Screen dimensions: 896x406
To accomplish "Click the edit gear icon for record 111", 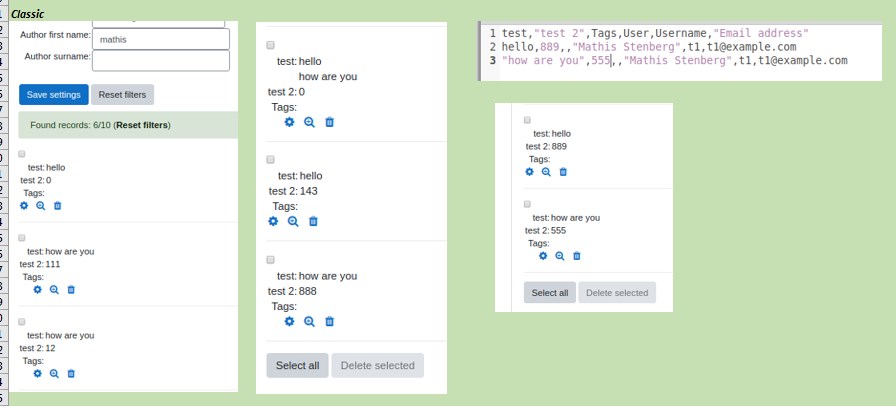I will 38,289.
